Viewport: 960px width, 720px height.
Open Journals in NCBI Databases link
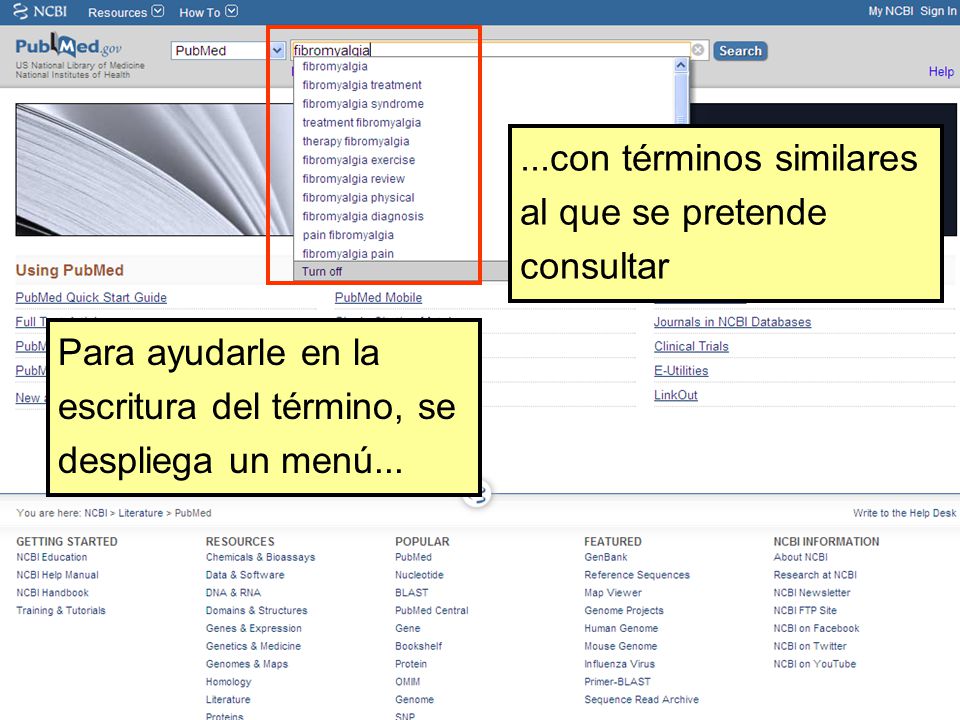point(732,322)
